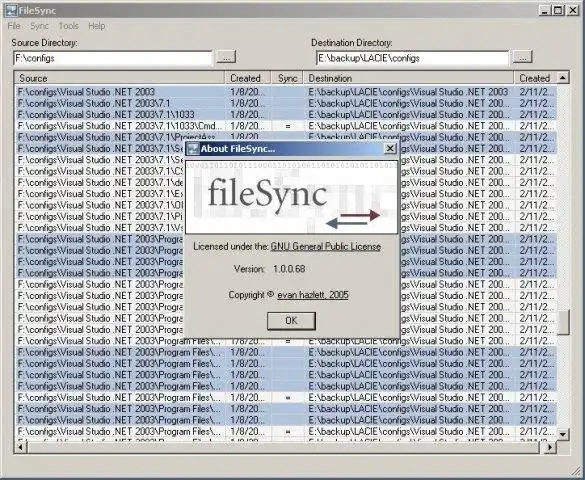585x480 pixels.
Task: Click the vertical scrollbar down arrow
Action: click(563, 434)
